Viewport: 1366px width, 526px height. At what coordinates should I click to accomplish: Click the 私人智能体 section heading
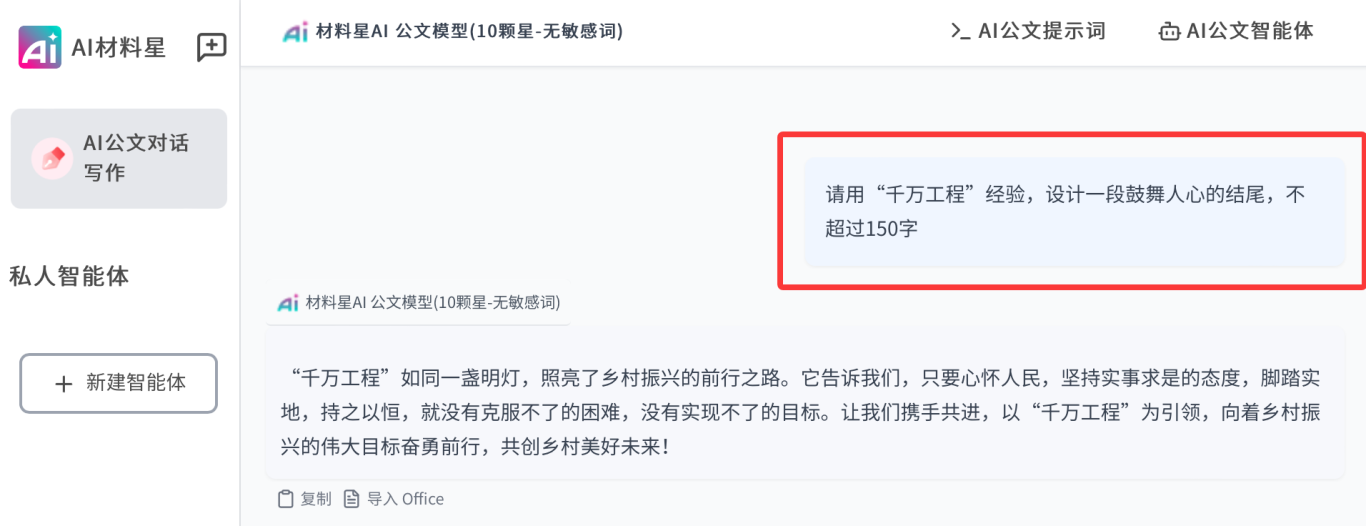[69, 276]
